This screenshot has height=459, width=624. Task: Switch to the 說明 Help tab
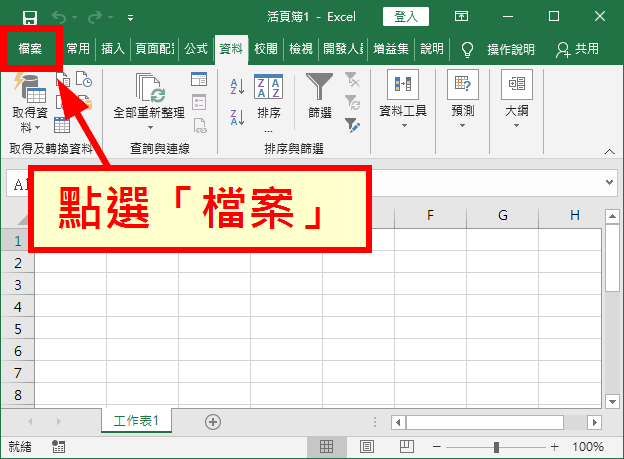click(x=432, y=49)
